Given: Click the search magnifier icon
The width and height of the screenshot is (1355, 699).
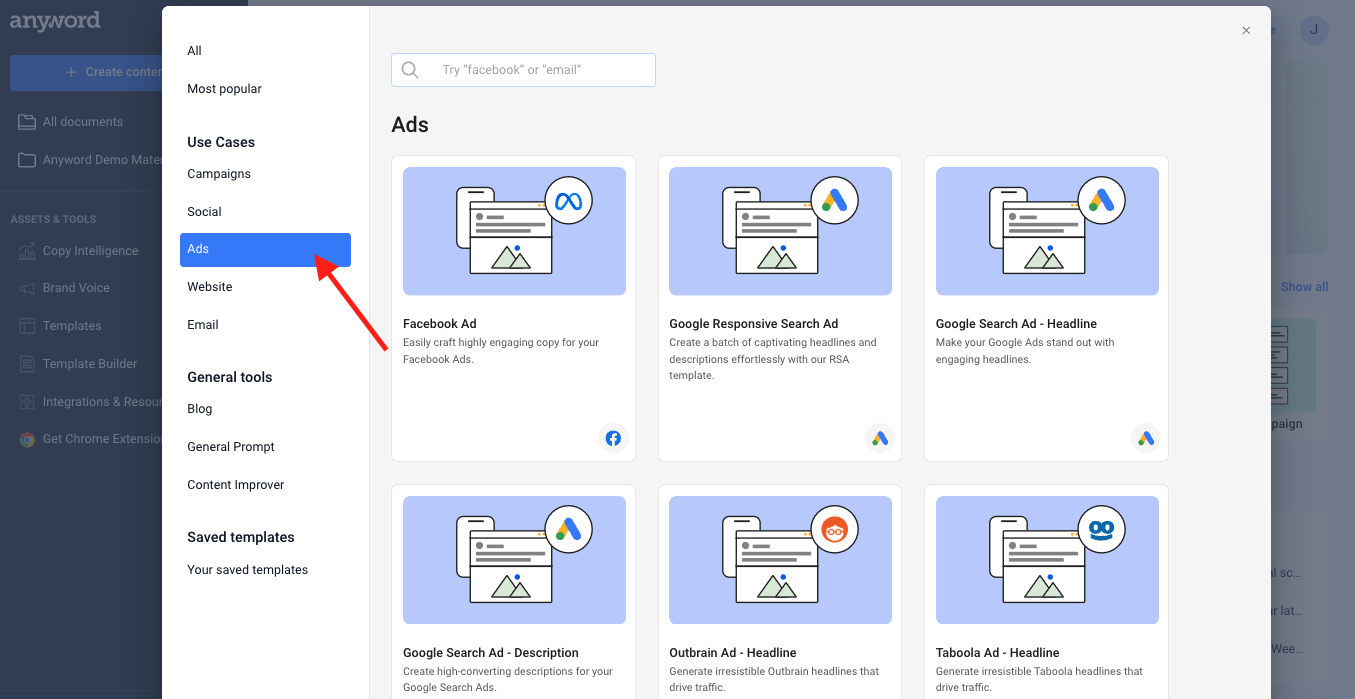Looking at the screenshot, I should coord(410,70).
